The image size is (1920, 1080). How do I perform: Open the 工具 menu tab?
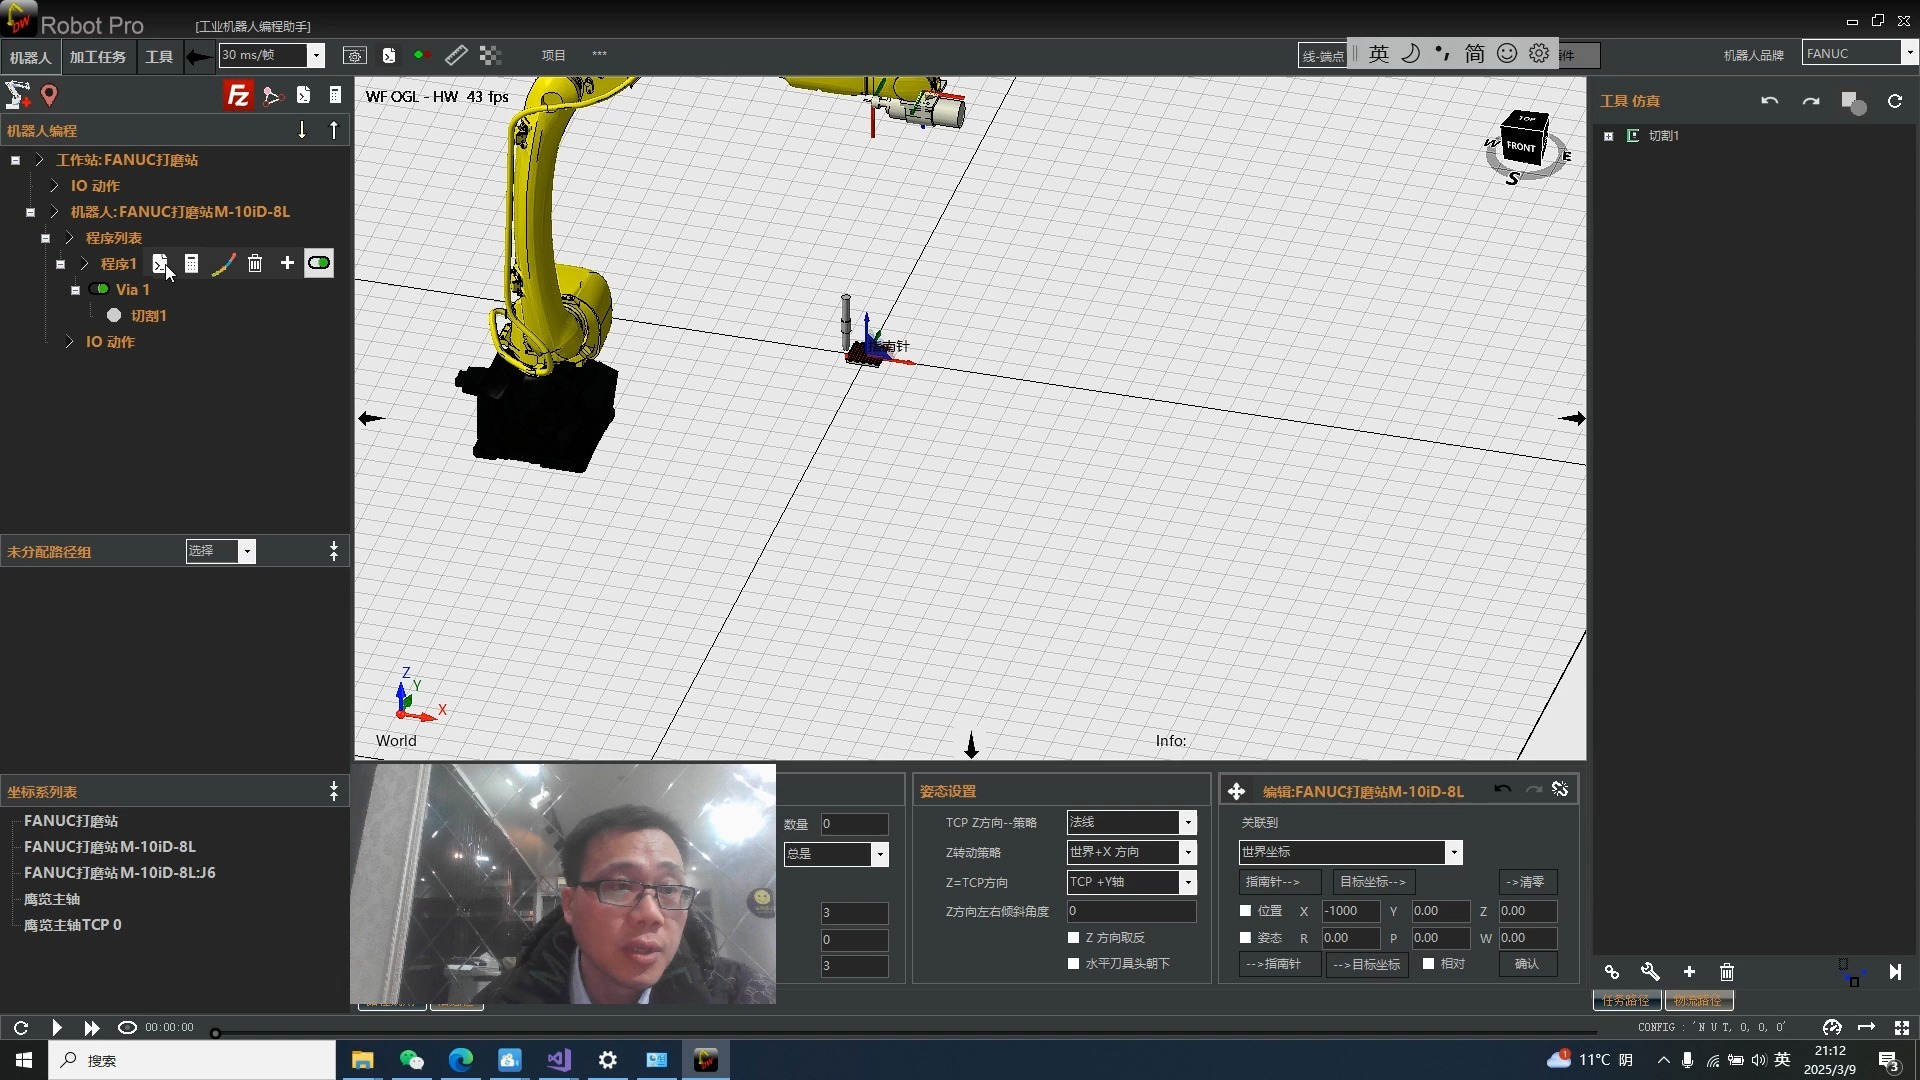pyautogui.click(x=159, y=57)
